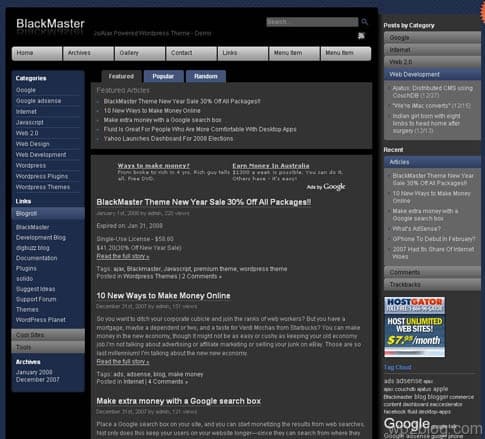485x439 pixels.
Task: Open the Wordpress Plugins category
Action: point(42,176)
